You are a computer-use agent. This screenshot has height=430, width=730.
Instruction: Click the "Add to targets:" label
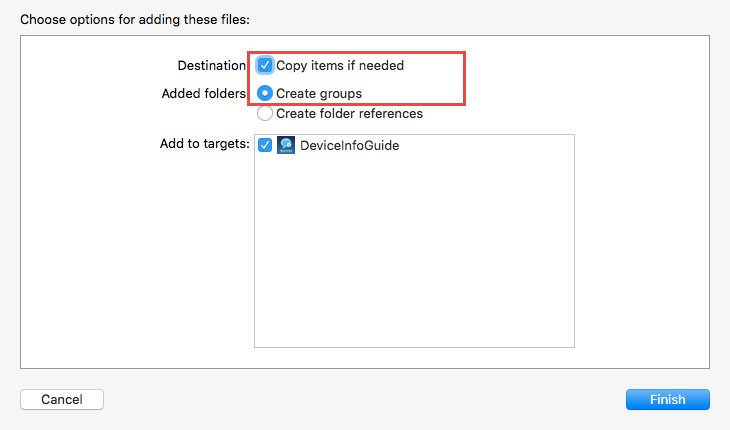tap(204, 144)
